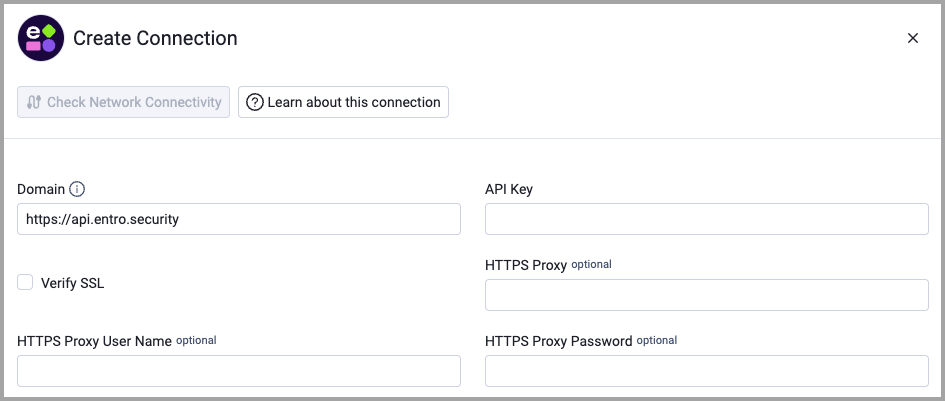Focus the HTTPS Proxy User Name field
945x401 pixels.
[239, 371]
